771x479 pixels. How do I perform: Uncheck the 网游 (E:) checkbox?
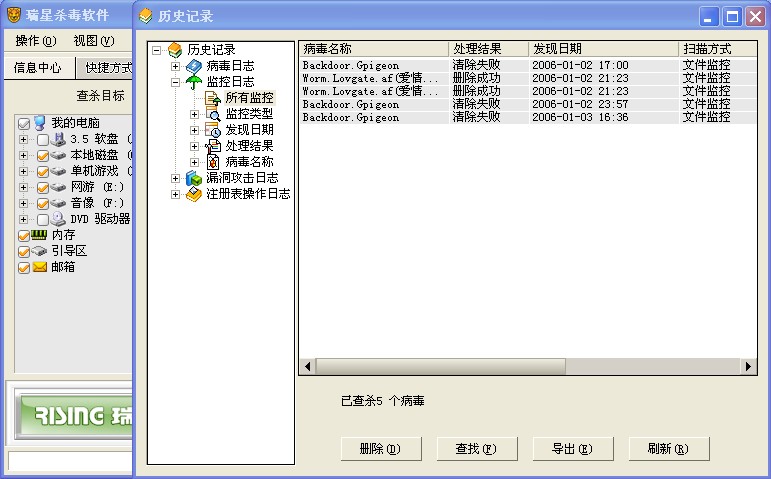[43, 188]
